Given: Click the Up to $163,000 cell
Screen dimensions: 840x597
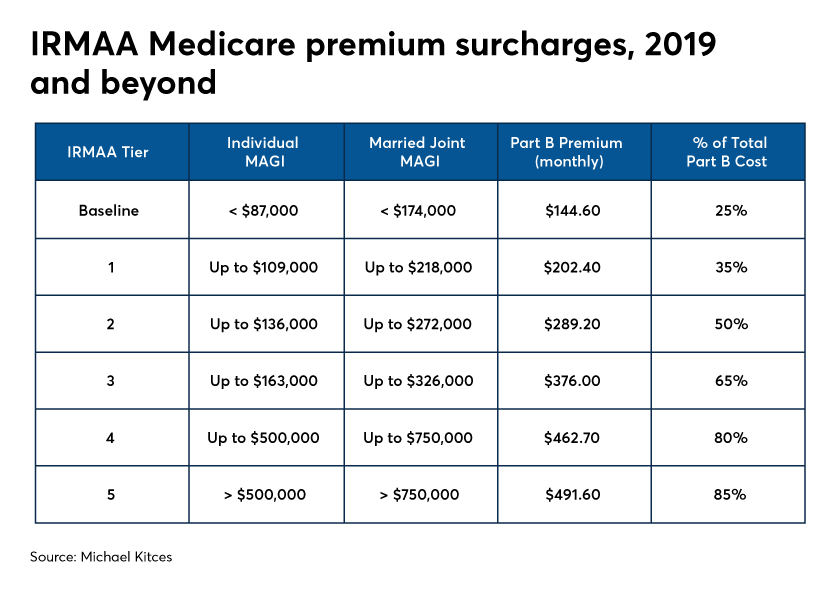Looking at the screenshot, I should point(264,381).
